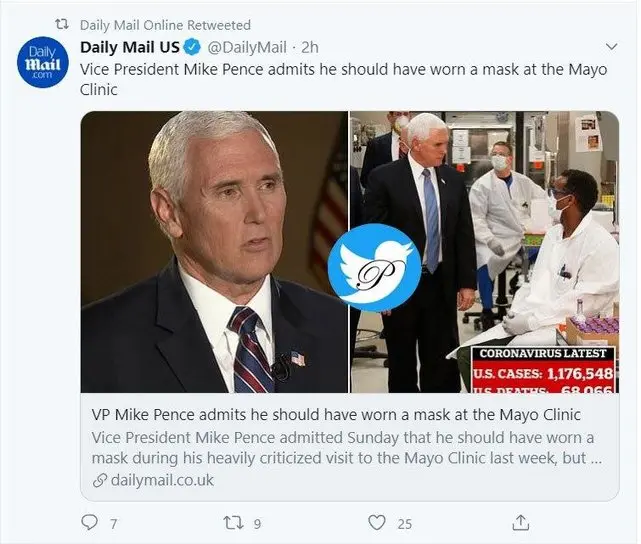The height and width of the screenshot is (544, 641).
Task: Follow the dailymail.co.uk domain link
Action: (160, 481)
